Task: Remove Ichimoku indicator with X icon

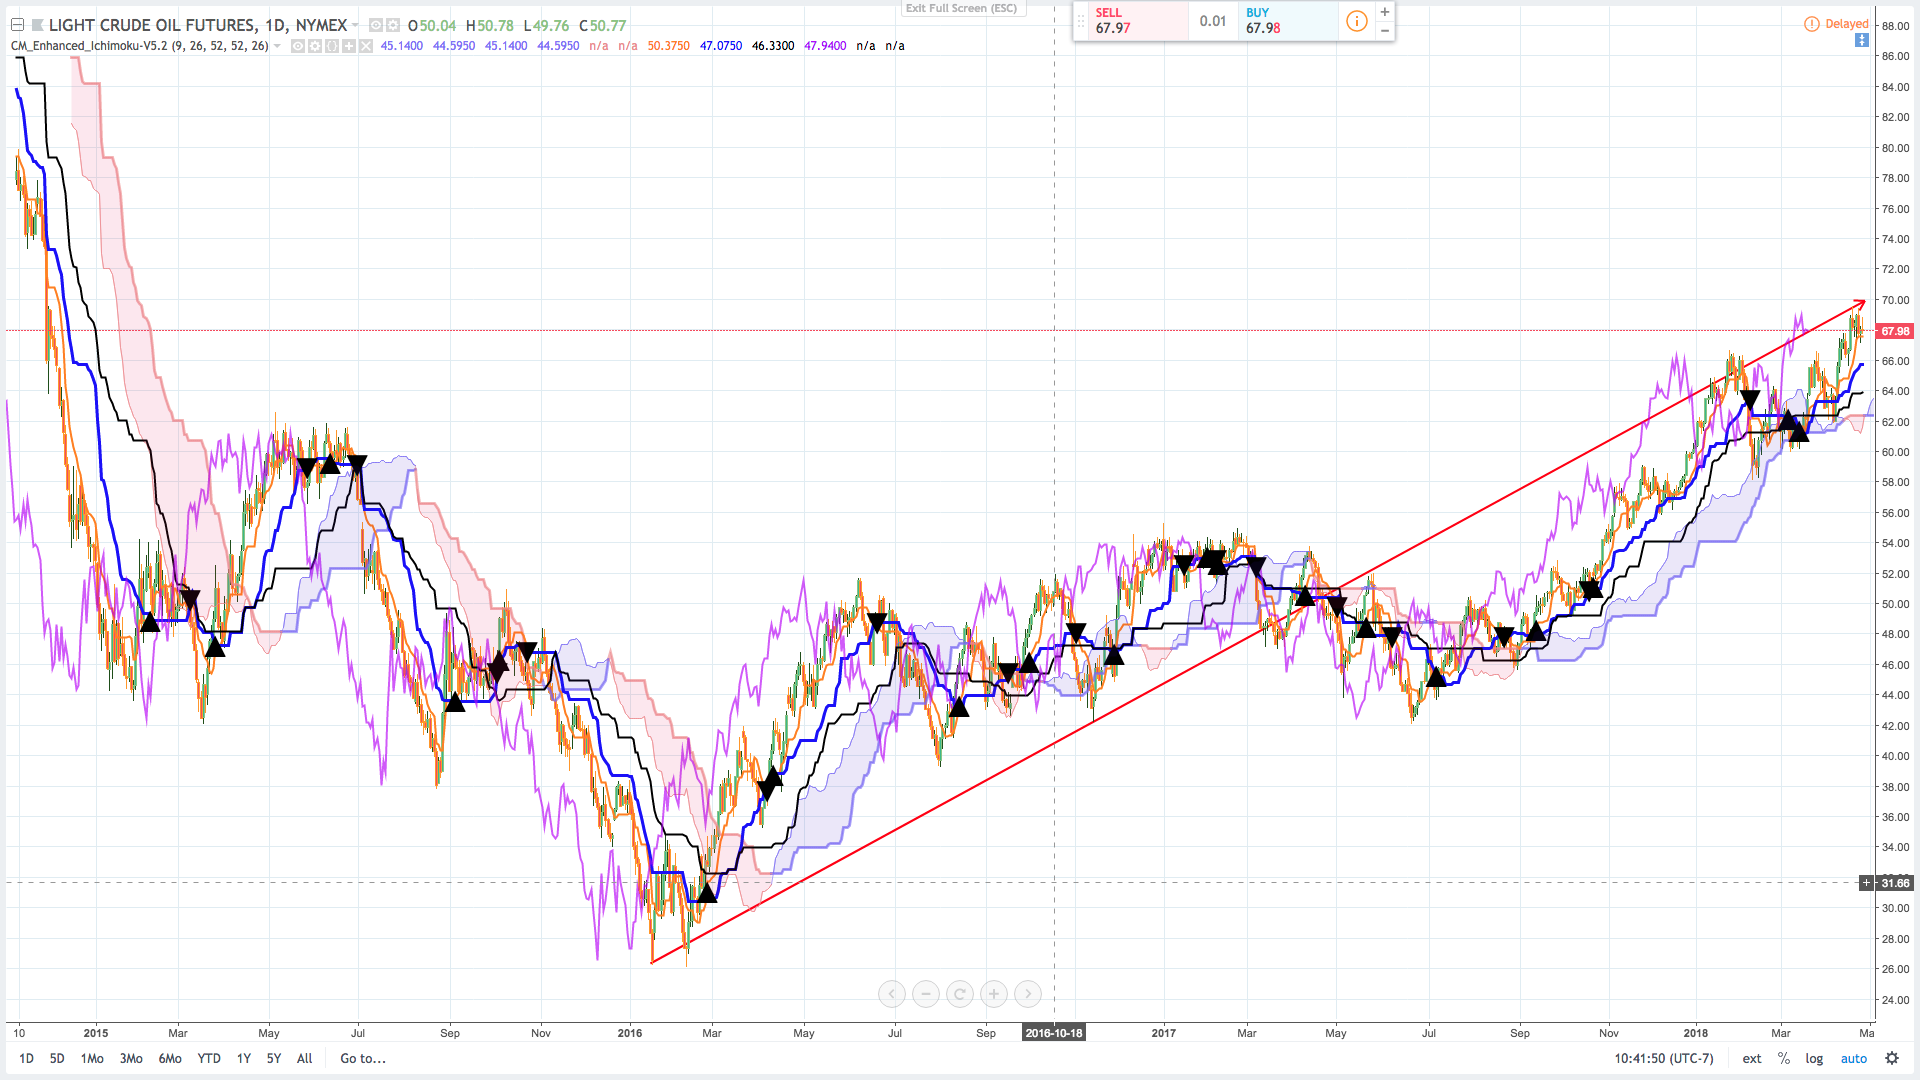Action: point(366,46)
